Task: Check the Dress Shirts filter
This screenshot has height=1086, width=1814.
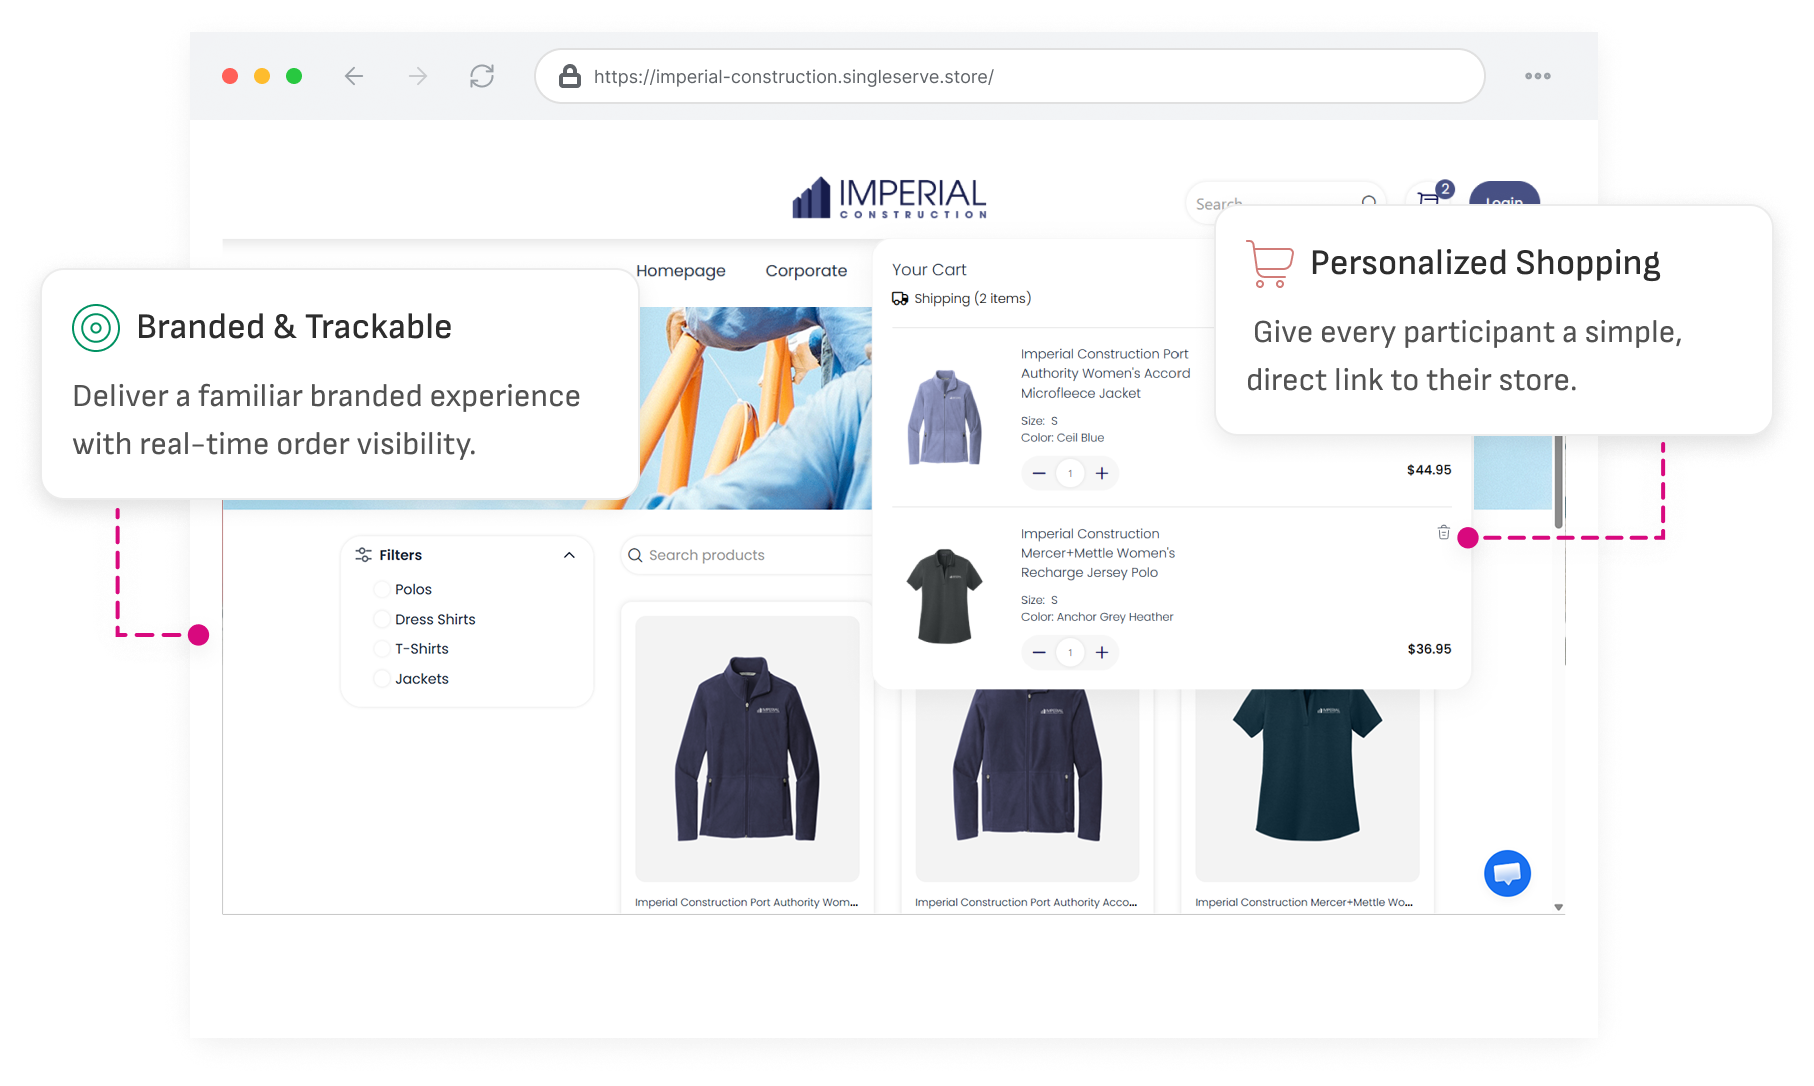Action: pyautogui.click(x=382, y=619)
